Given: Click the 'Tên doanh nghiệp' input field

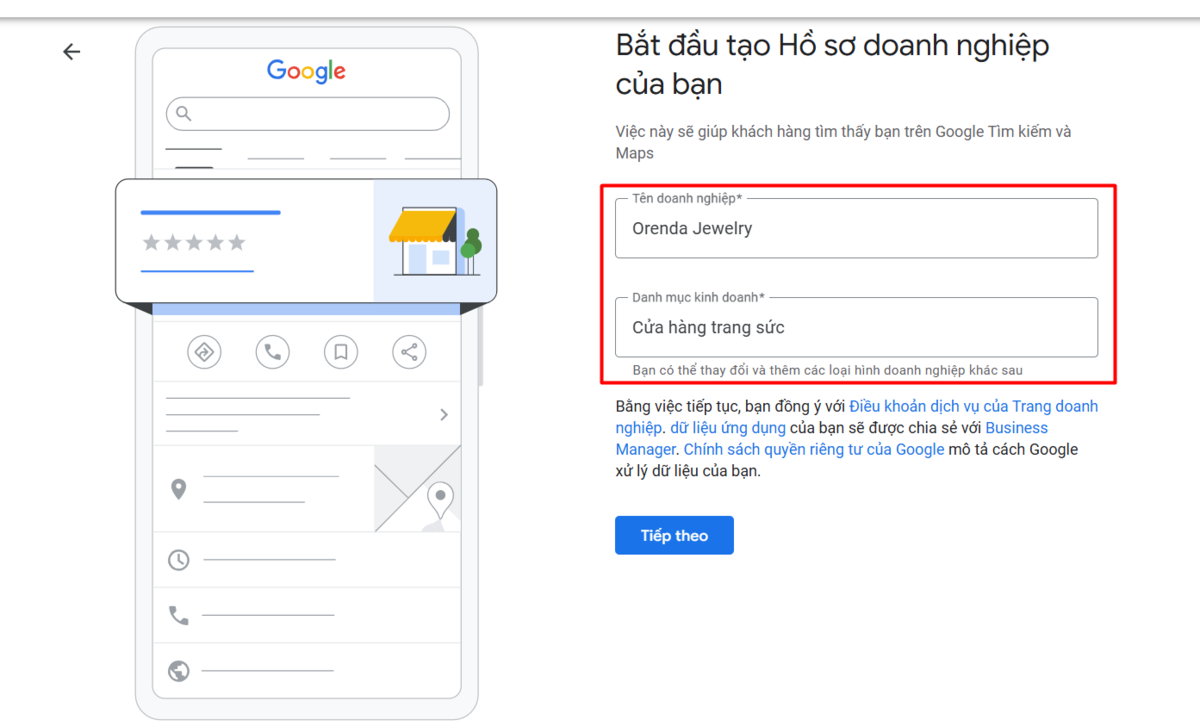Looking at the screenshot, I should (856, 227).
